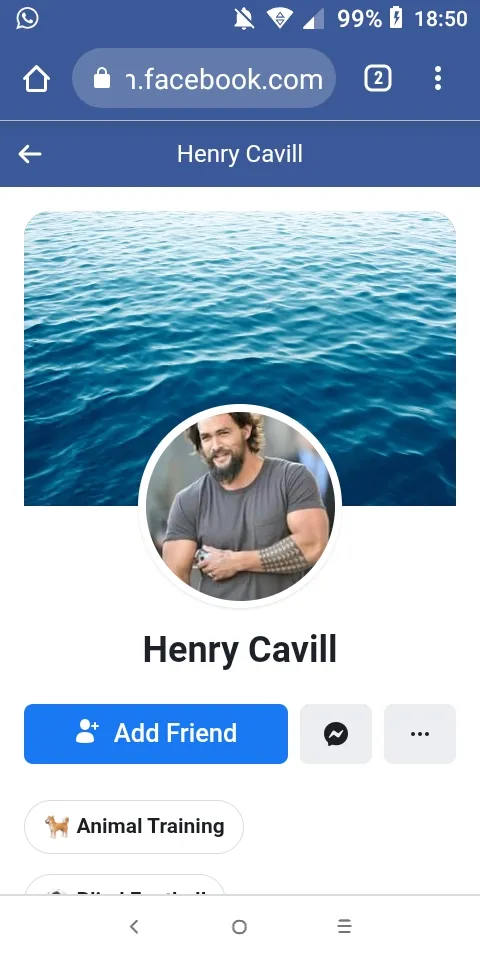Select the Animal Training hobby chip

point(133,827)
